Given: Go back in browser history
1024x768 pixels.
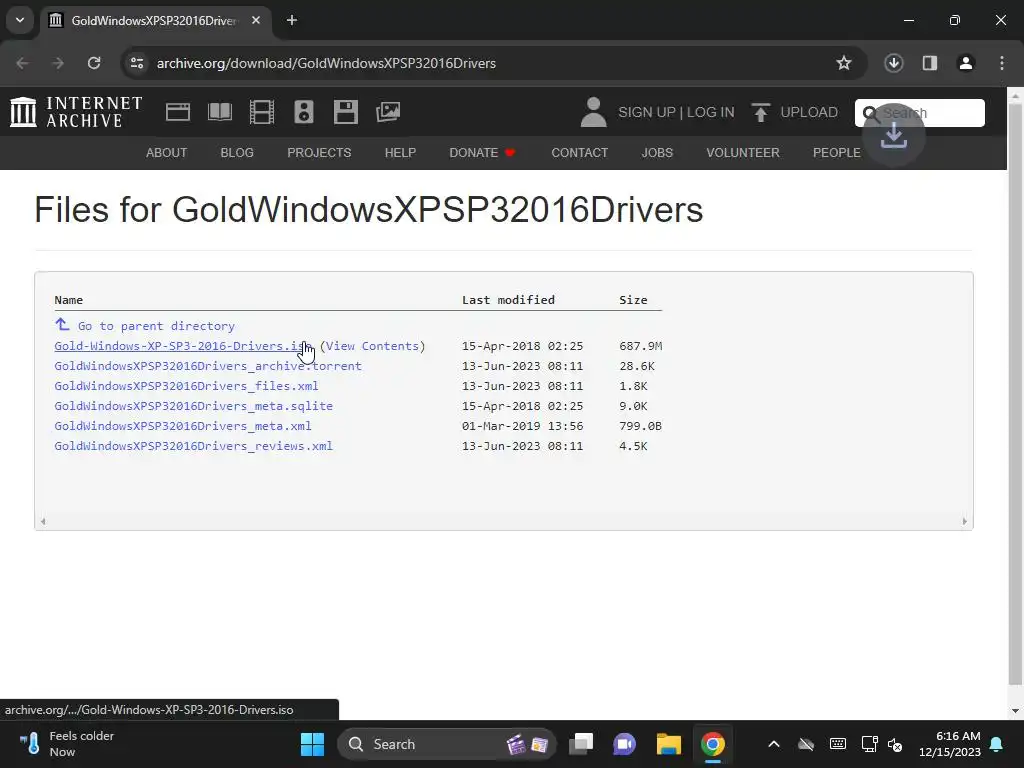Looking at the screenshot, I should click(x=22, y=63).
